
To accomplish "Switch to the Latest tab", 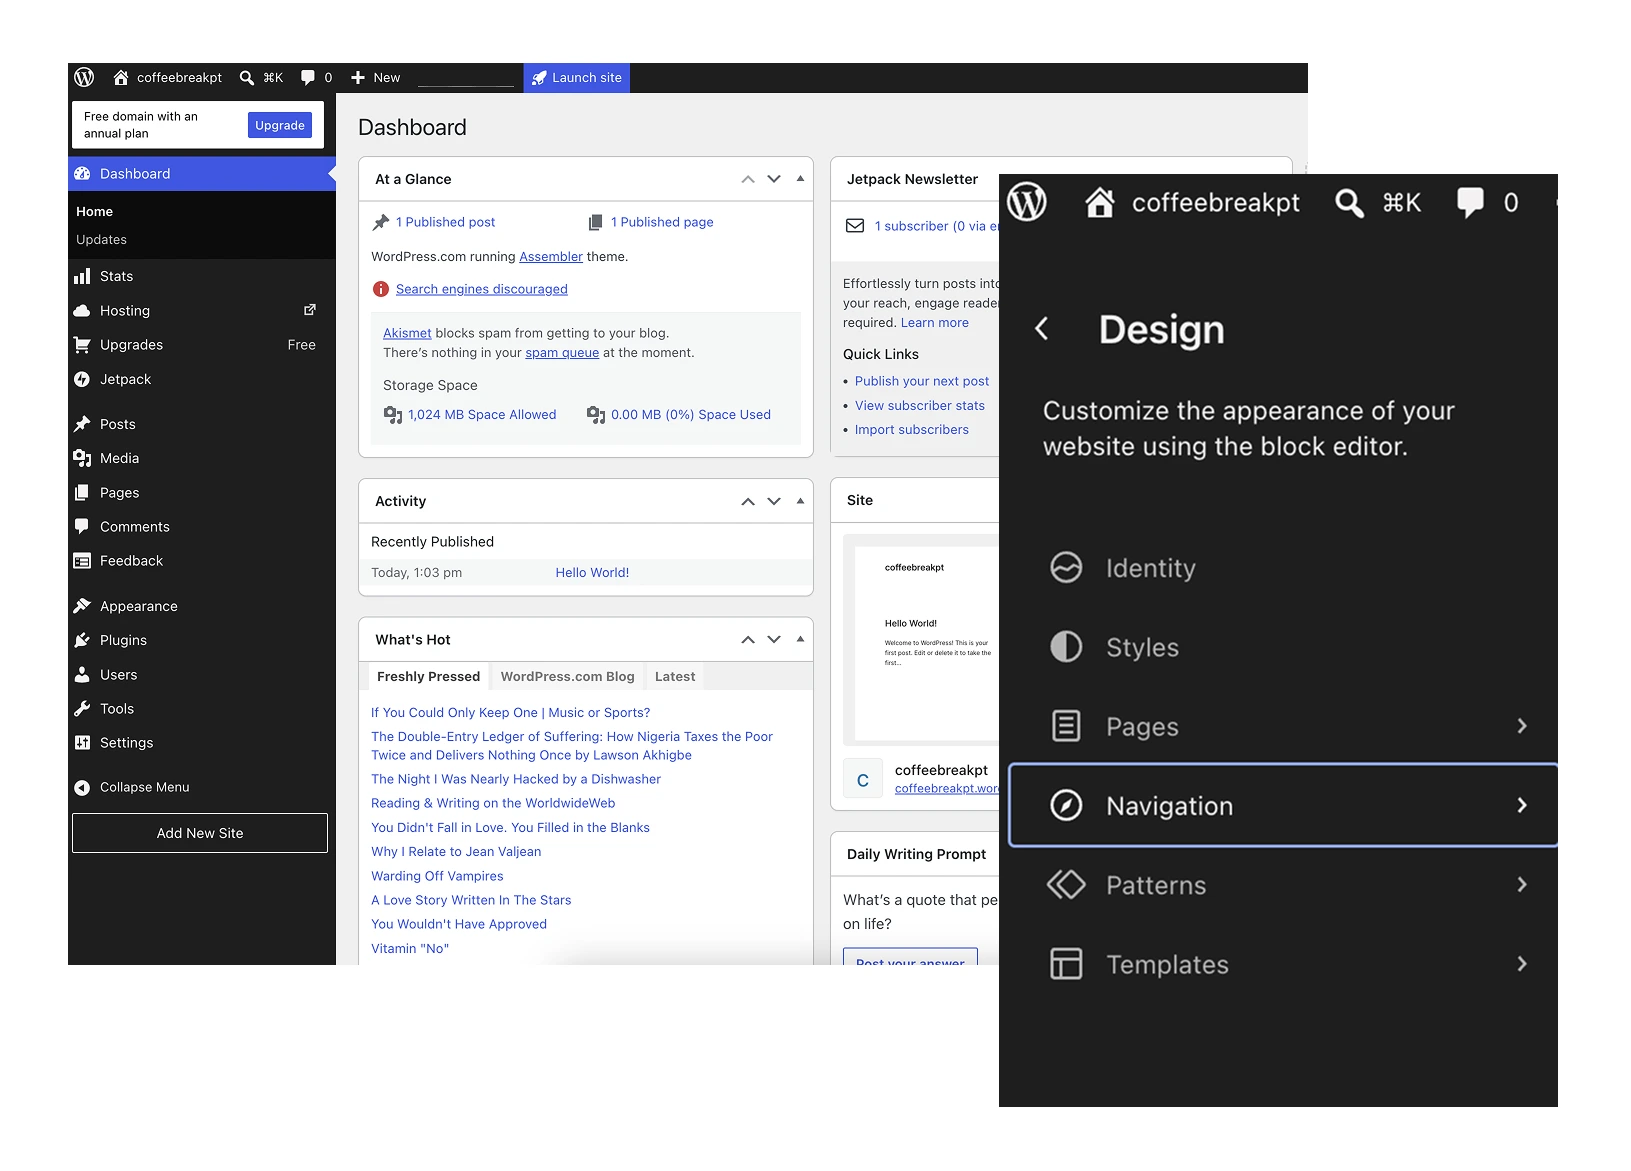I will 675,676.
